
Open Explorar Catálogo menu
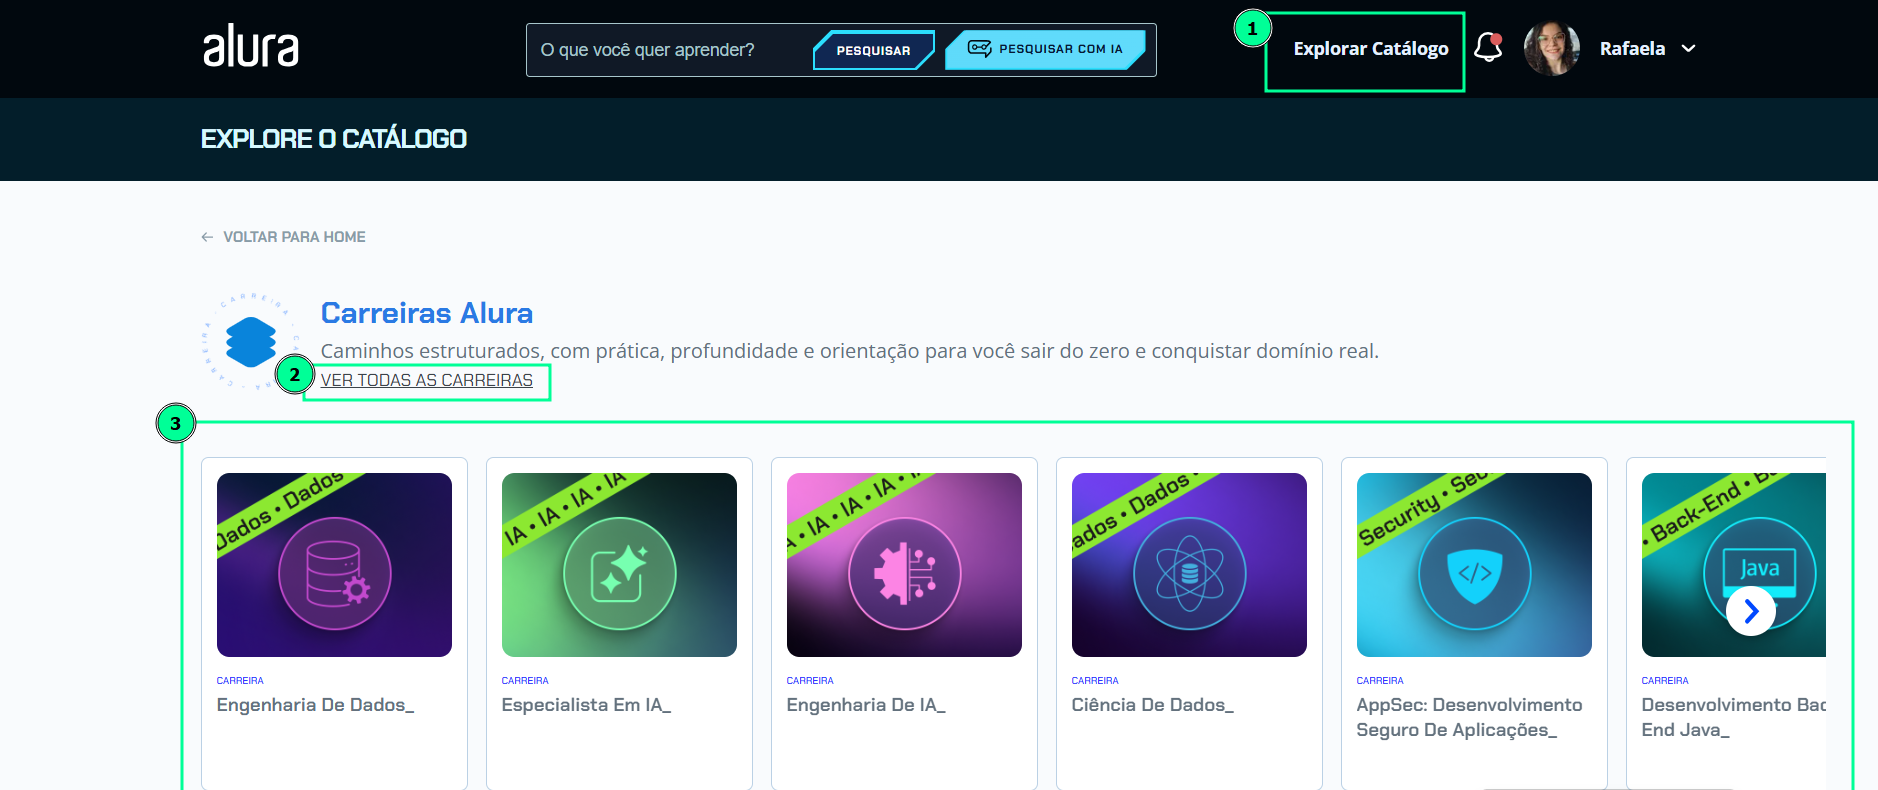(1370, 49)
